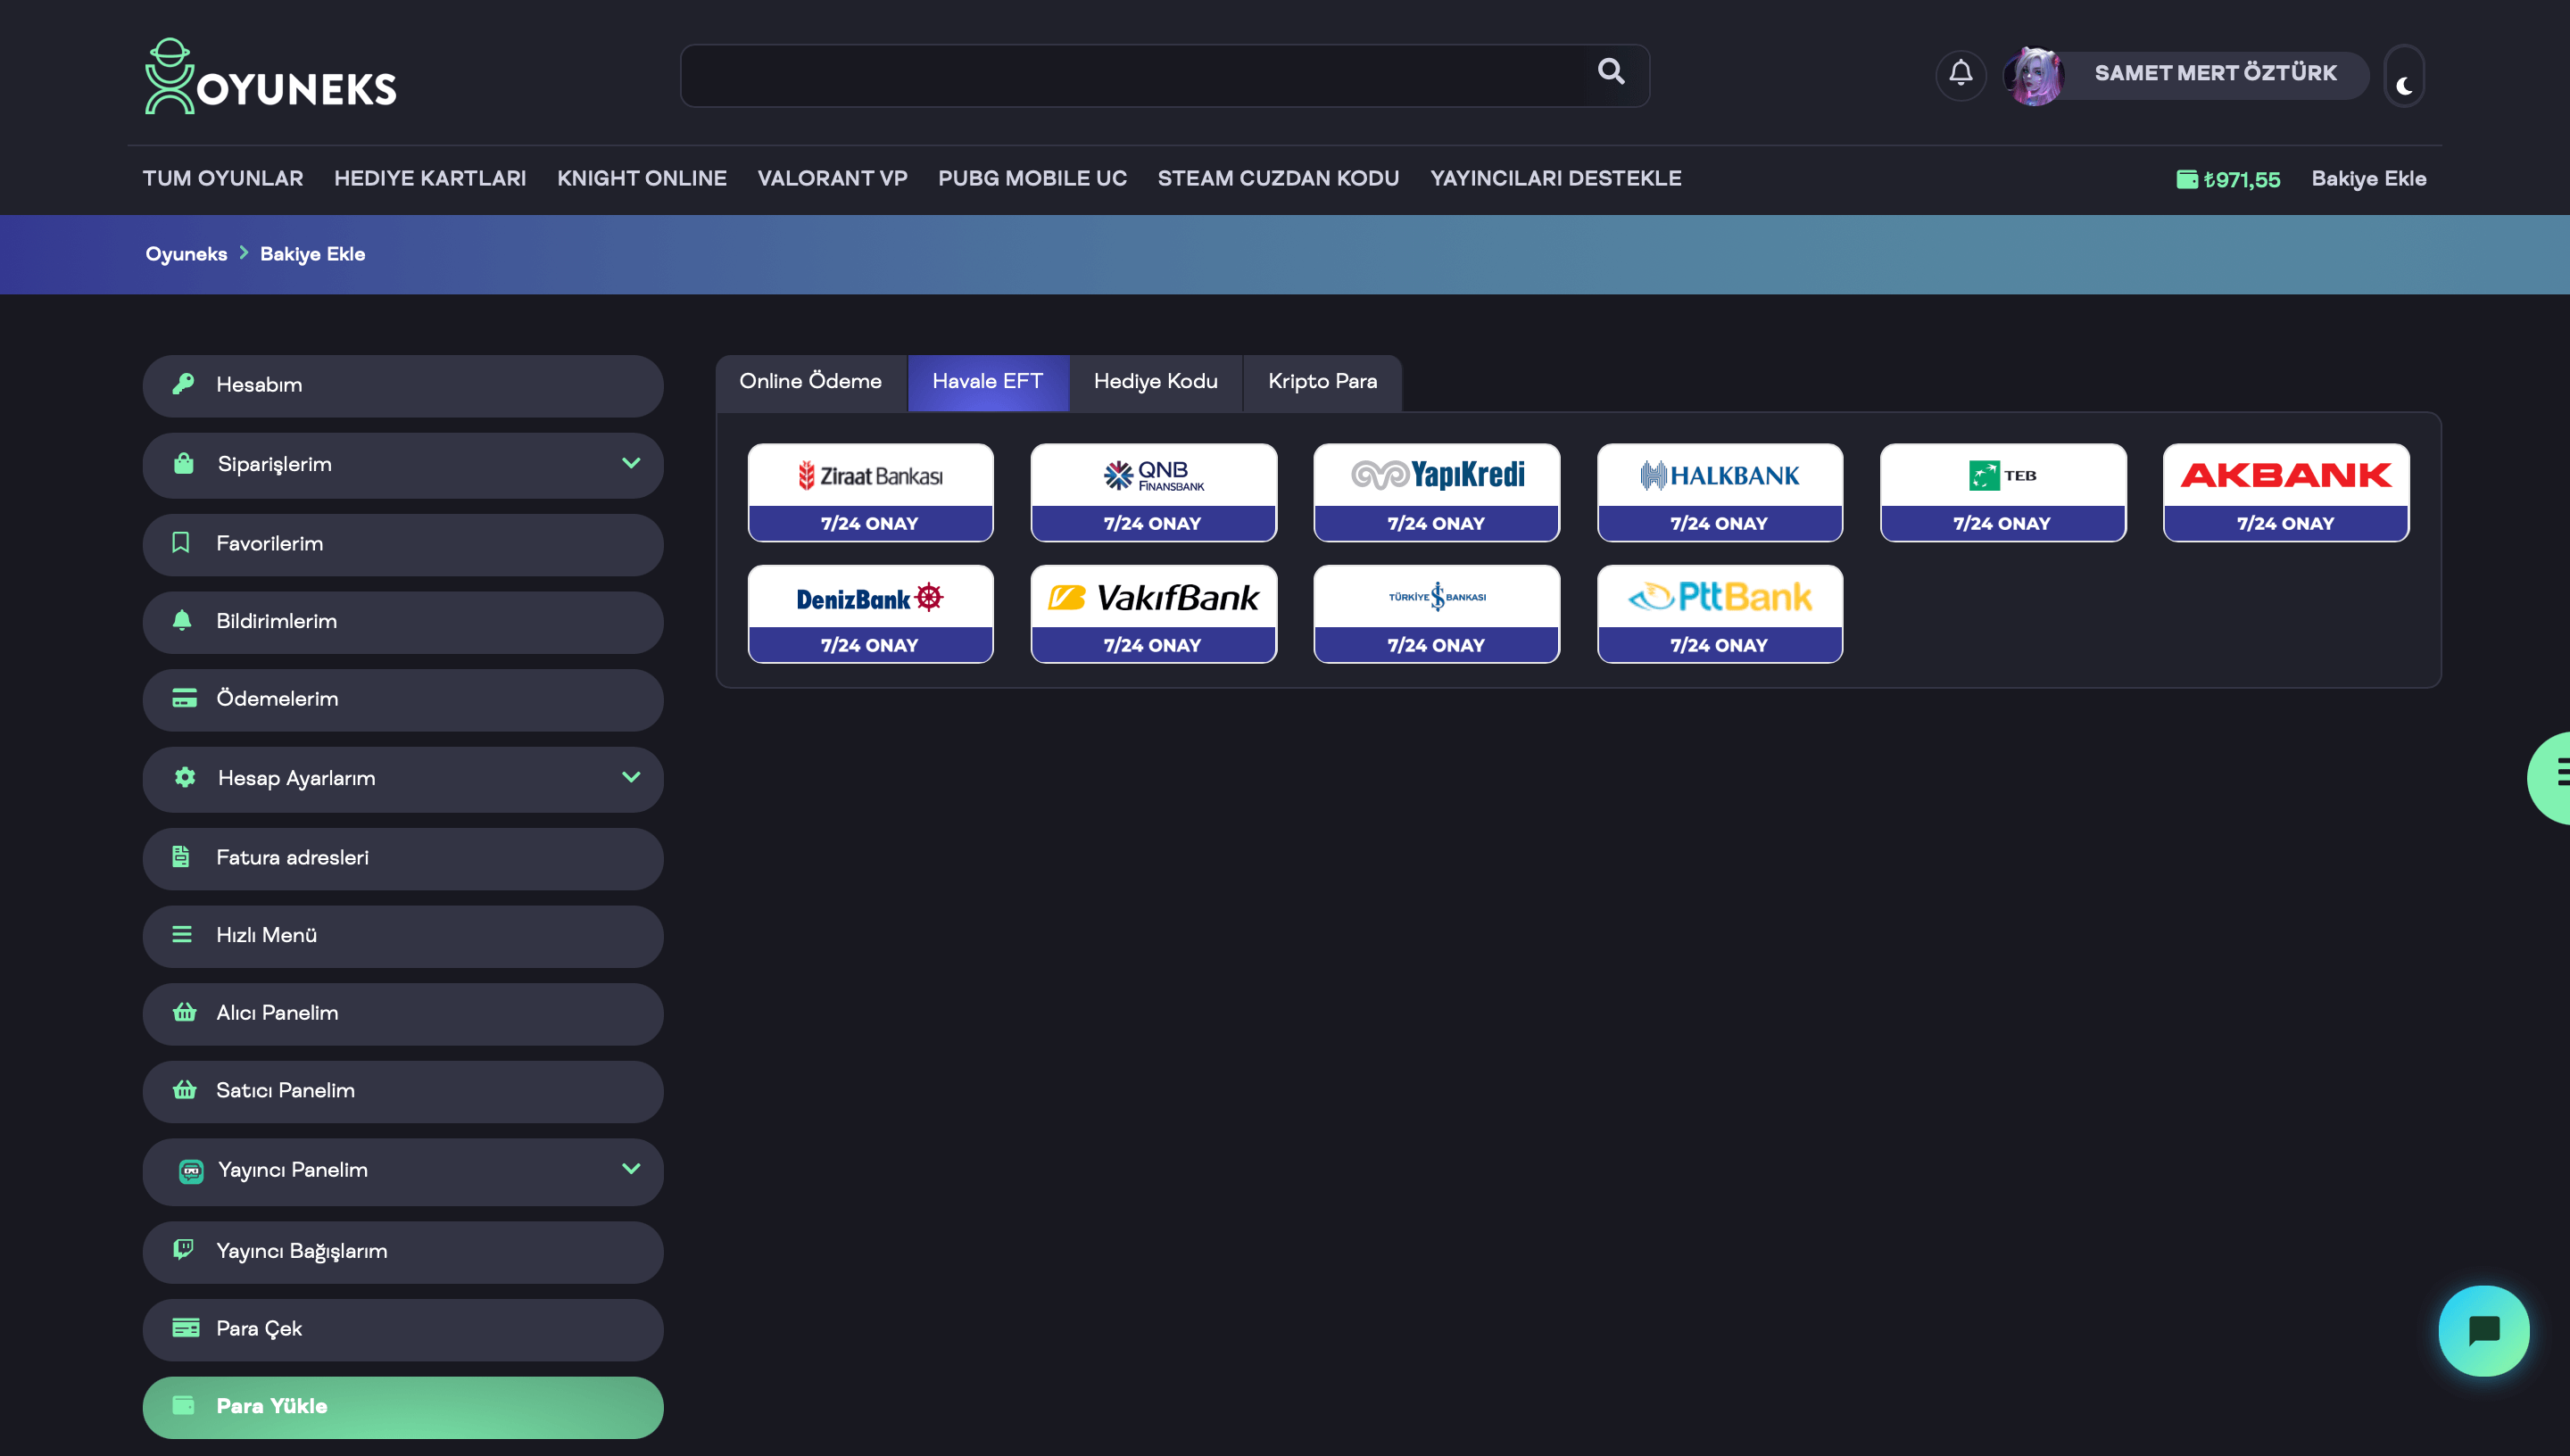Open Para Çek sidebar item
Screen dimensions: 2570x1456
click(403, 1329)
